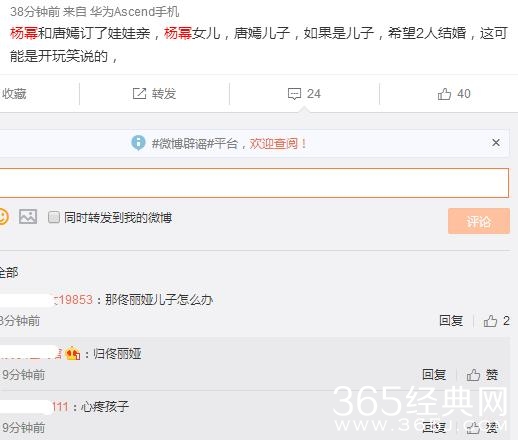Click the blue info icon in the notice bar
Image resolution: width=518 pixels, height=440 pixels.
(x=138, y=143)
